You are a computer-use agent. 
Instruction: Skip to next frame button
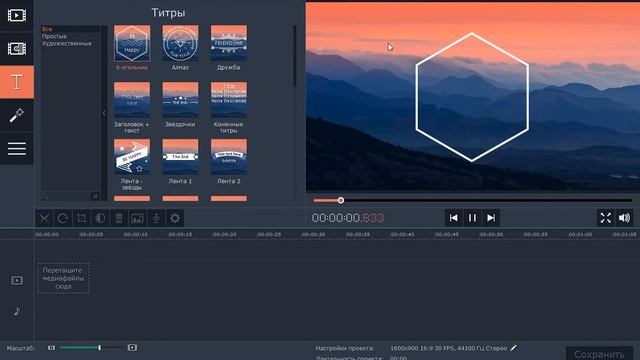[491, 218]
